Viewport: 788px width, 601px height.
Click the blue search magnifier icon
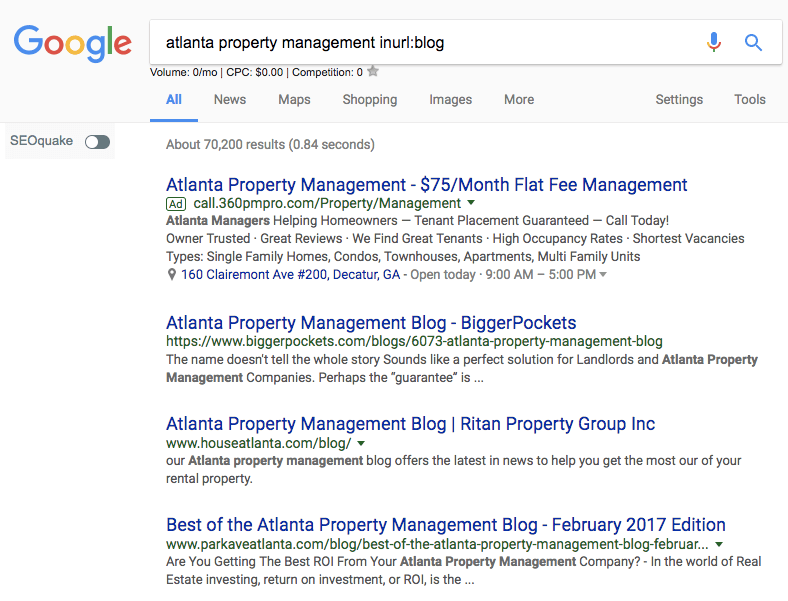pyautogui.click(x=753, y=43)
